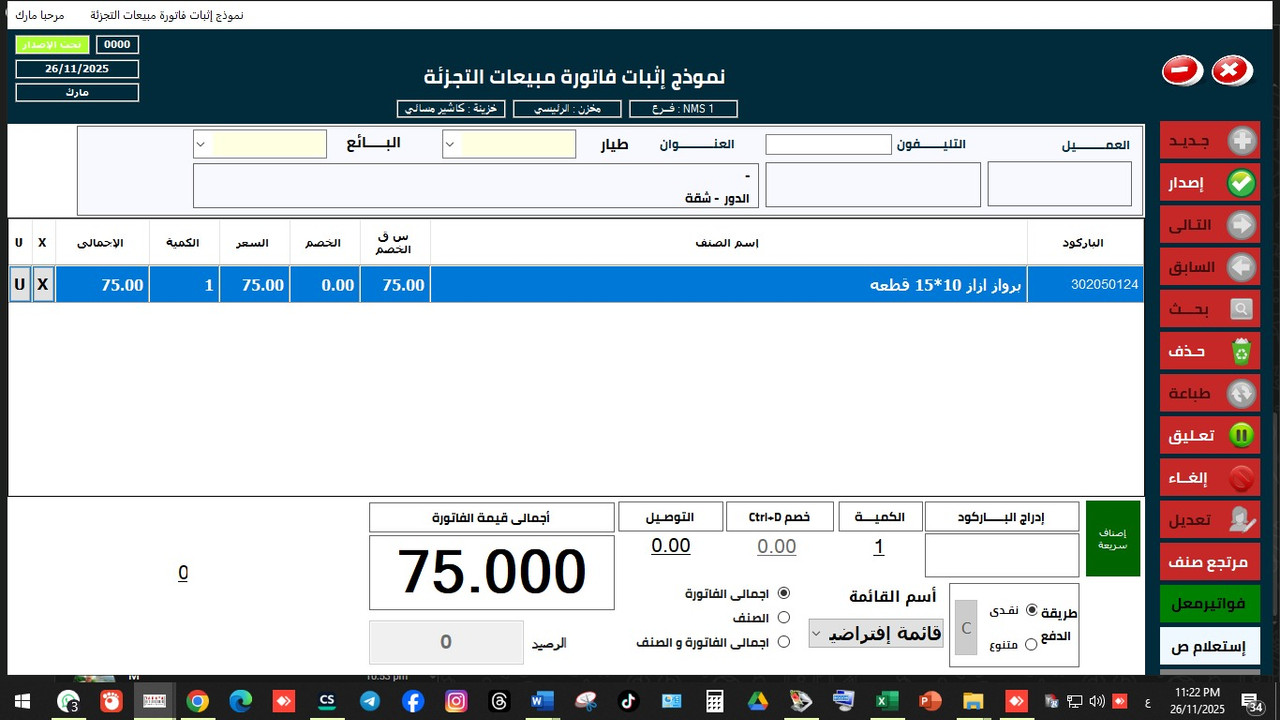Open فواتيرمعل suspended invoices
The width and height of the screenshot is (1280, 720).
click(1210, 603)
